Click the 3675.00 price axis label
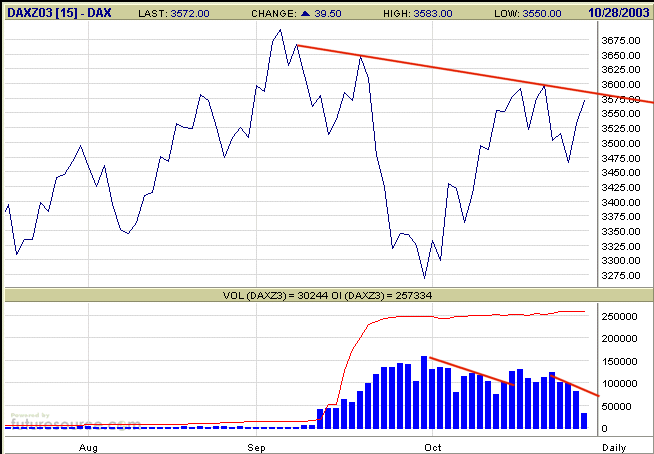Viewport: 654px width, 454px height. pos(621,40)
